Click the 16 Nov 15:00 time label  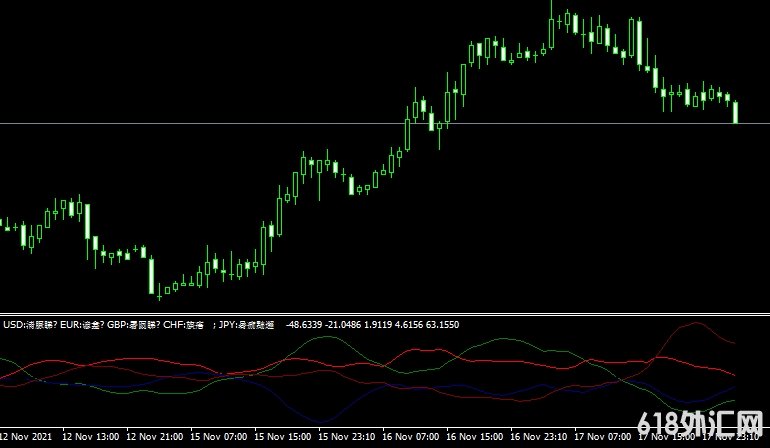(475, 437)
